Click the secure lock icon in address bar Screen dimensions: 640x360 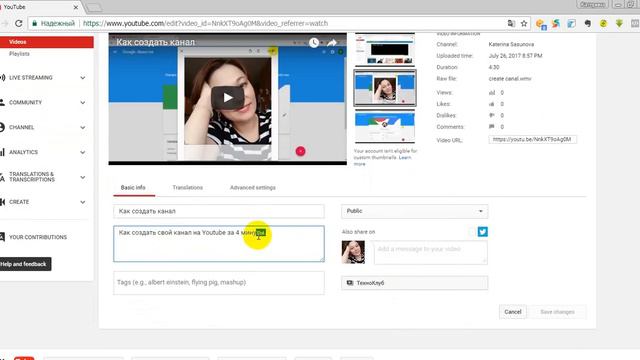point(35,23)
